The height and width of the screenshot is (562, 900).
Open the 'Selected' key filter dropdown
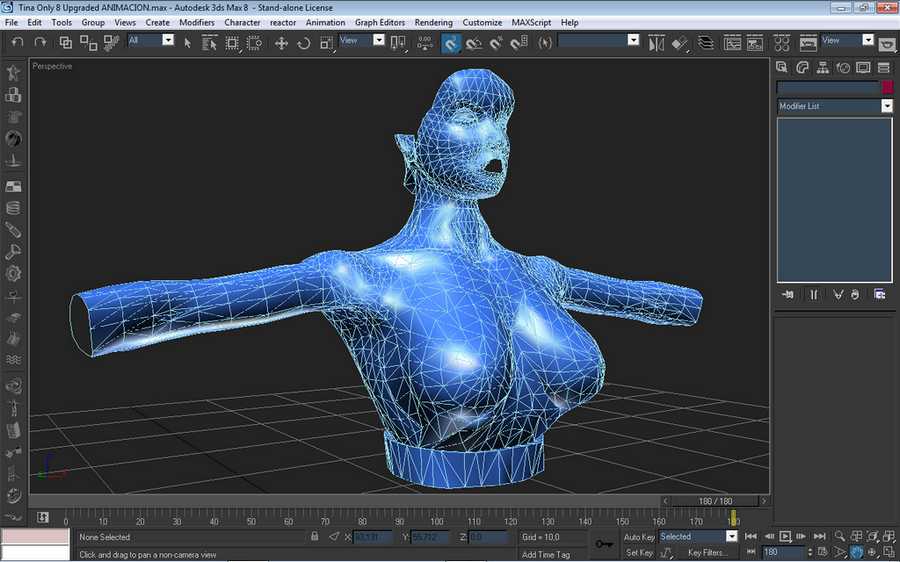731,537
